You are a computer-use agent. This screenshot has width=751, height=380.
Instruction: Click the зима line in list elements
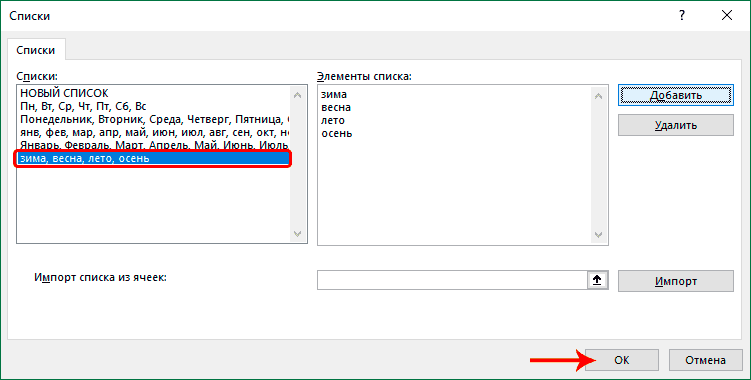pos(334,94)
